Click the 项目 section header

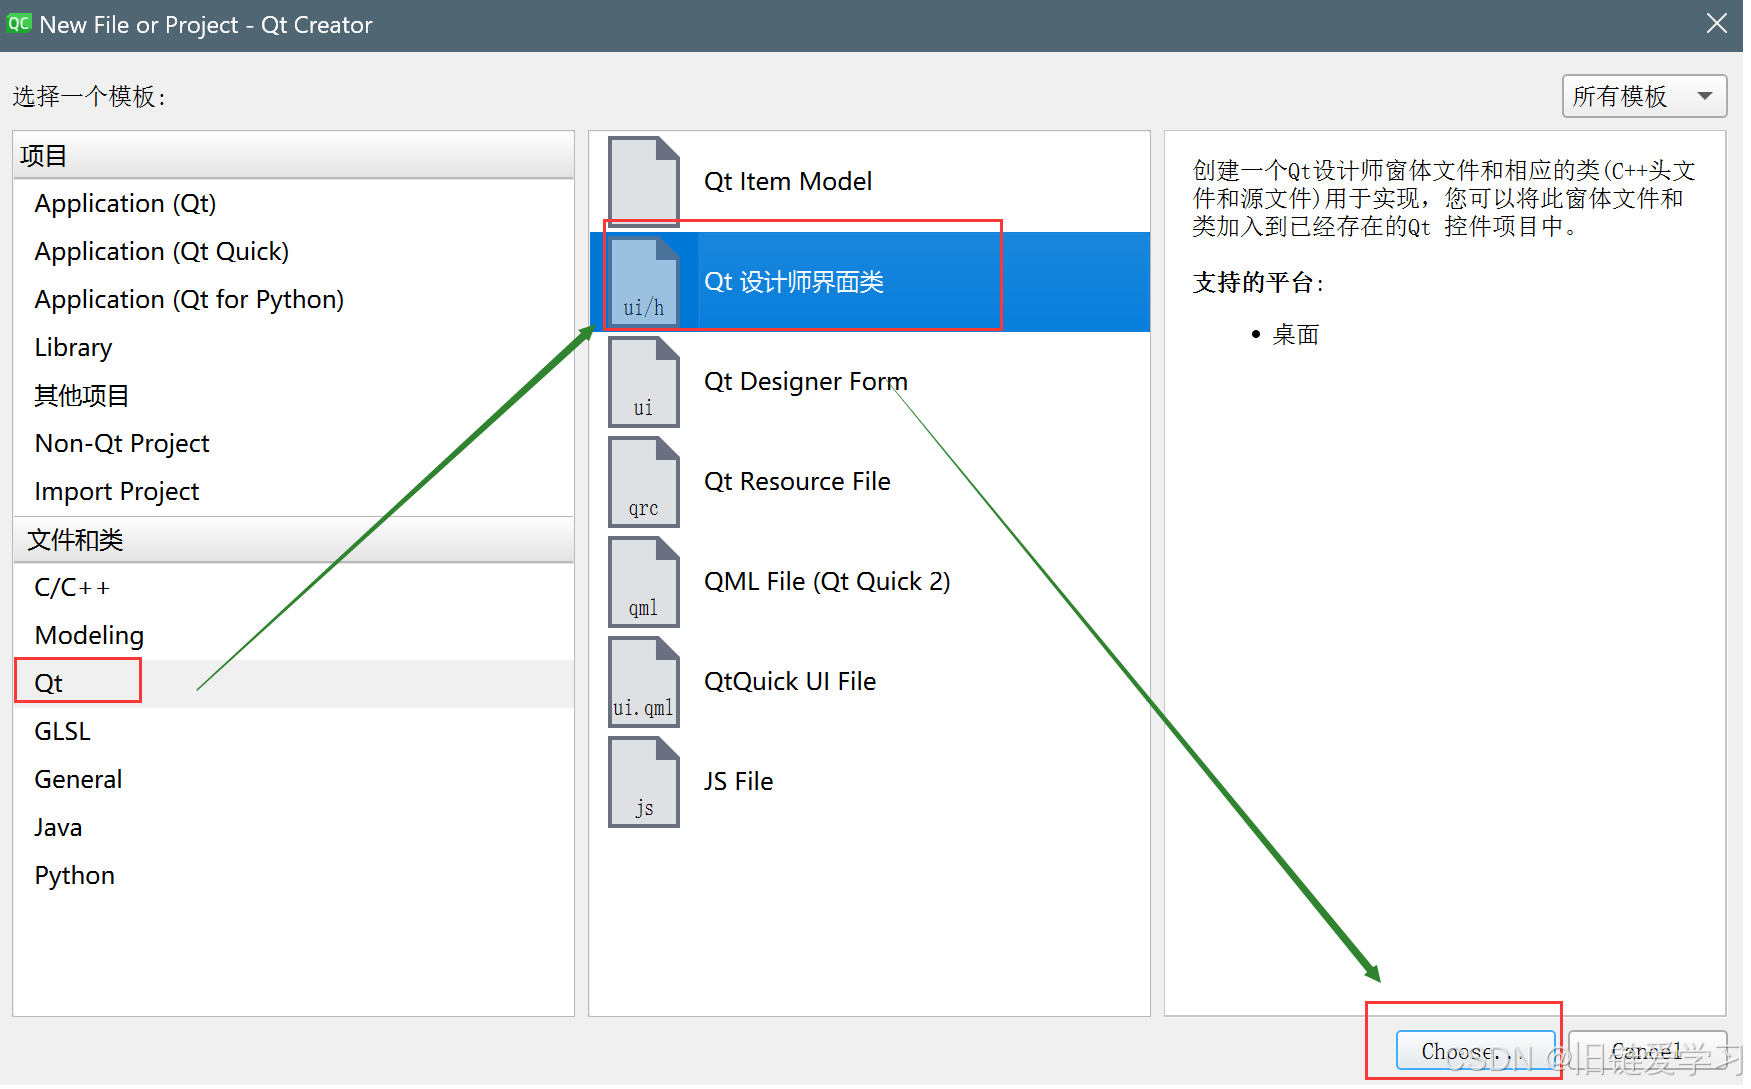point(294,156)
